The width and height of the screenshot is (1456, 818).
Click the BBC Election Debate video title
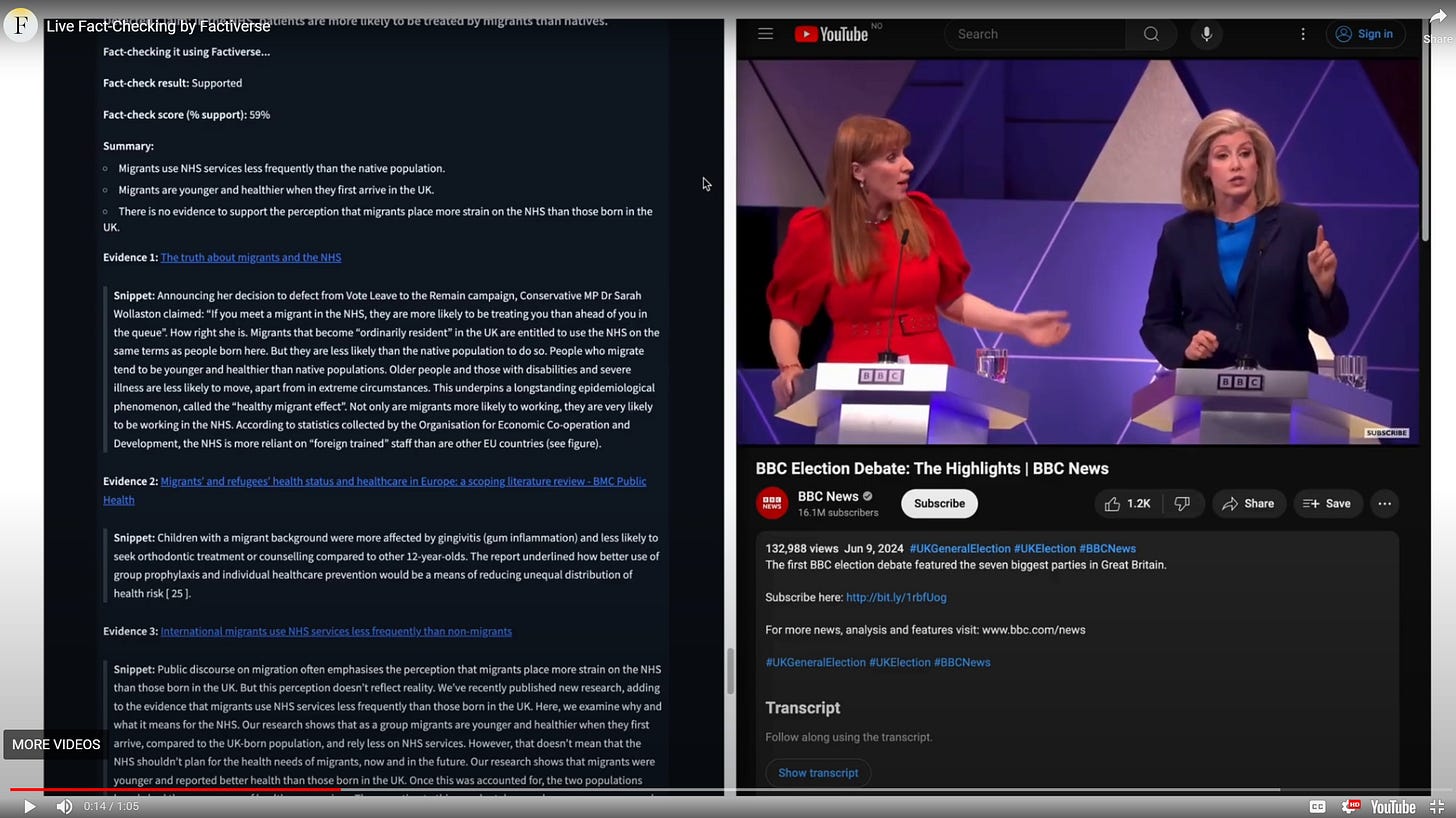[x=932, y=468]
